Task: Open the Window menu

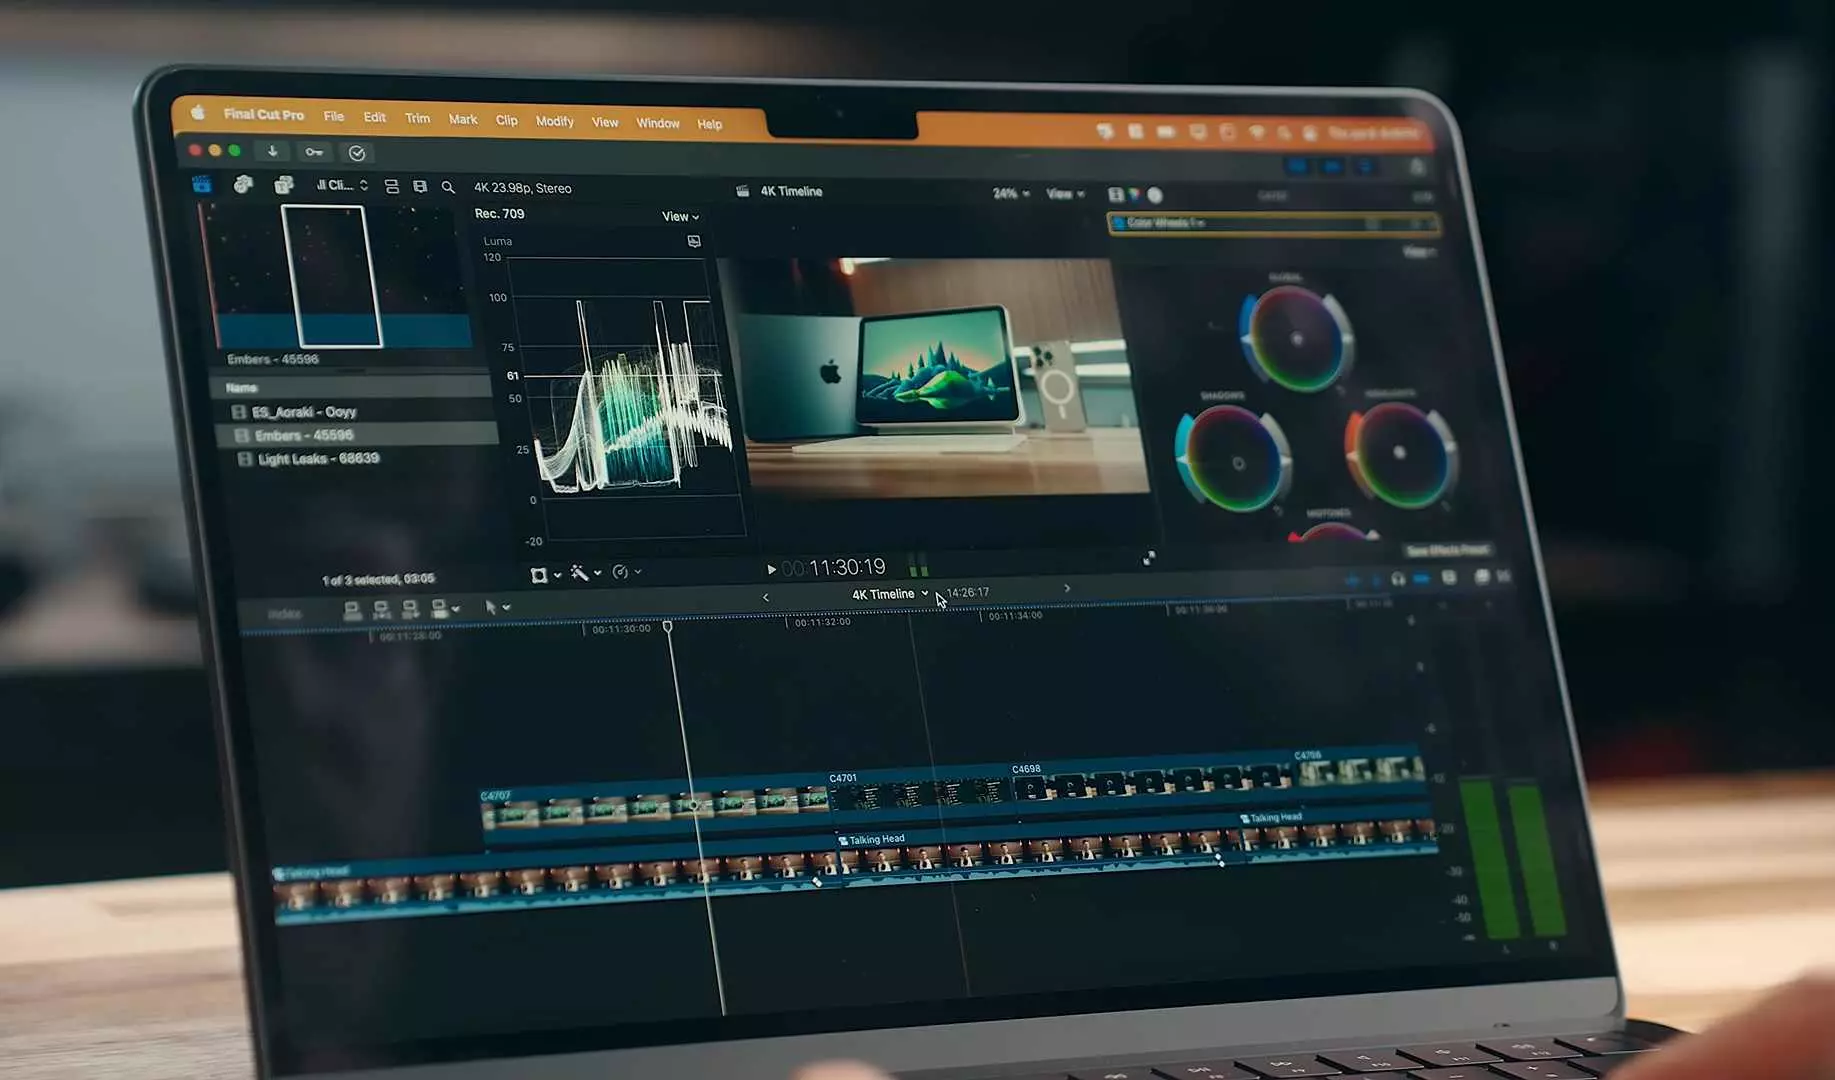Action: point(658,123)
